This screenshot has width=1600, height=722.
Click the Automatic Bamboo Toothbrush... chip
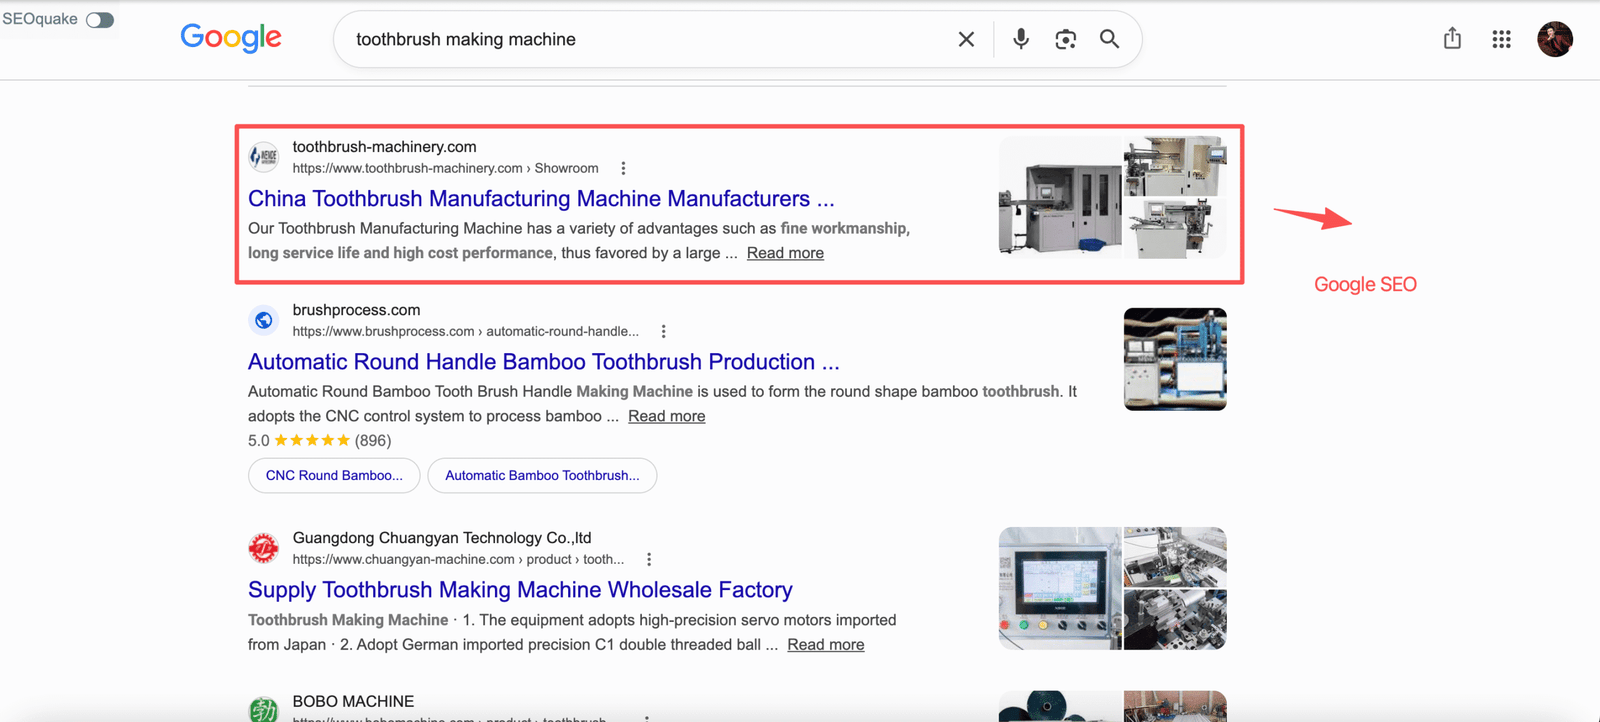pyautogui.click(x=542, y=475)
